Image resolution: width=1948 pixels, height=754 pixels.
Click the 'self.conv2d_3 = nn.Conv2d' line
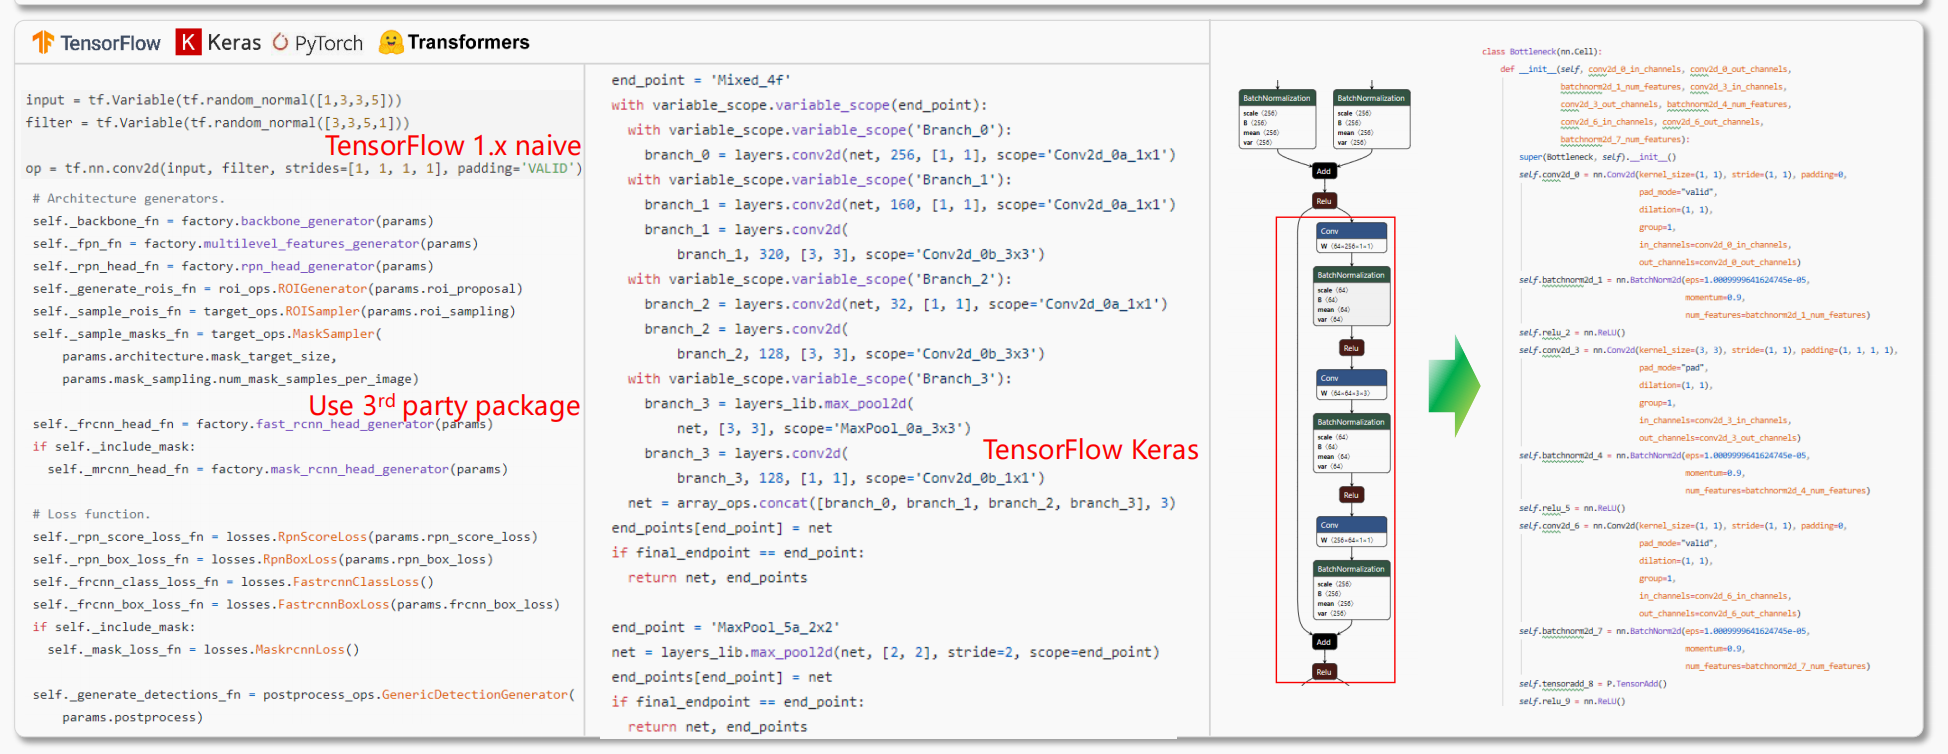click(1708, 351)
